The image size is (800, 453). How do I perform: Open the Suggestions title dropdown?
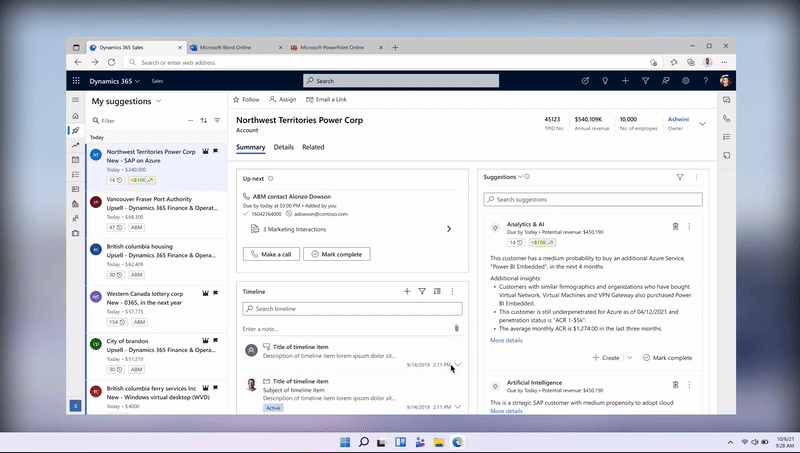point(520,177)
